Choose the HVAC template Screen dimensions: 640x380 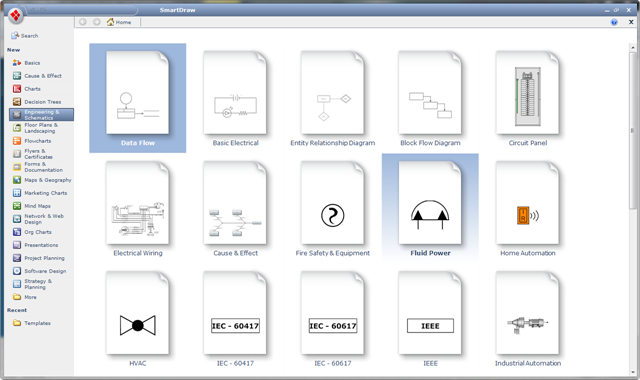pyautogui.click(x=138, y=319)
